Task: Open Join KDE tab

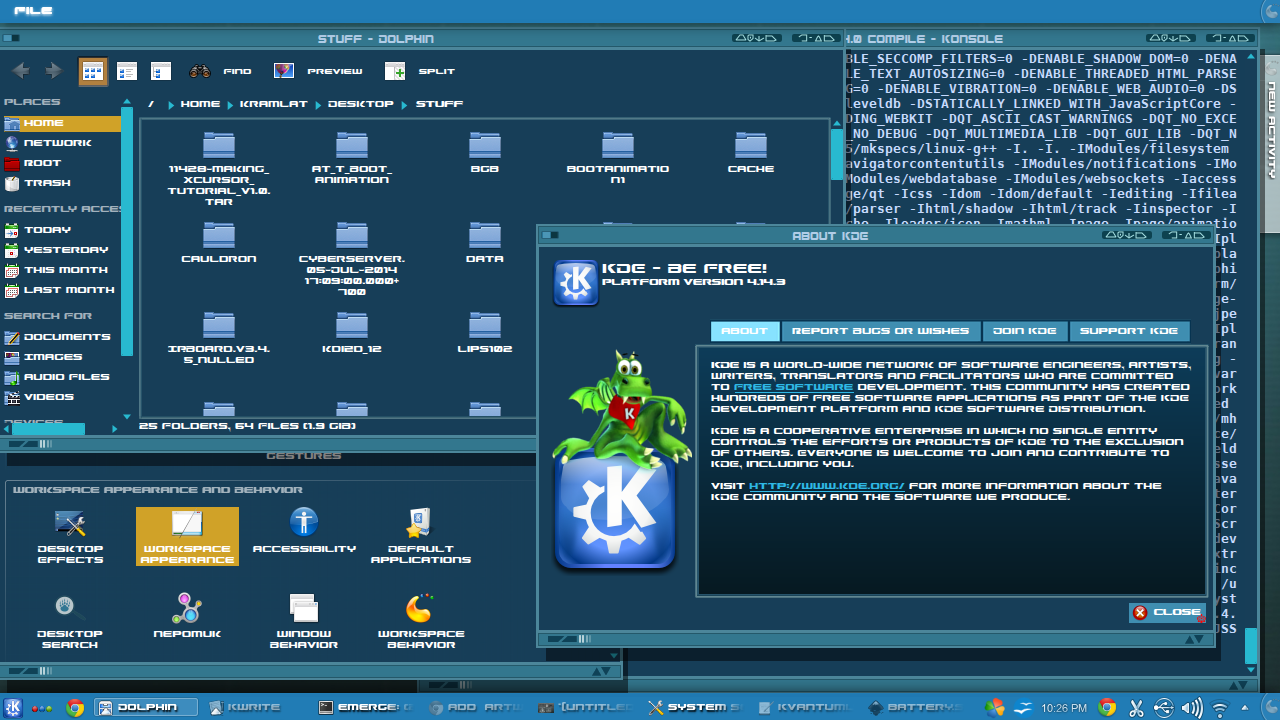Action: [1025, 331]
